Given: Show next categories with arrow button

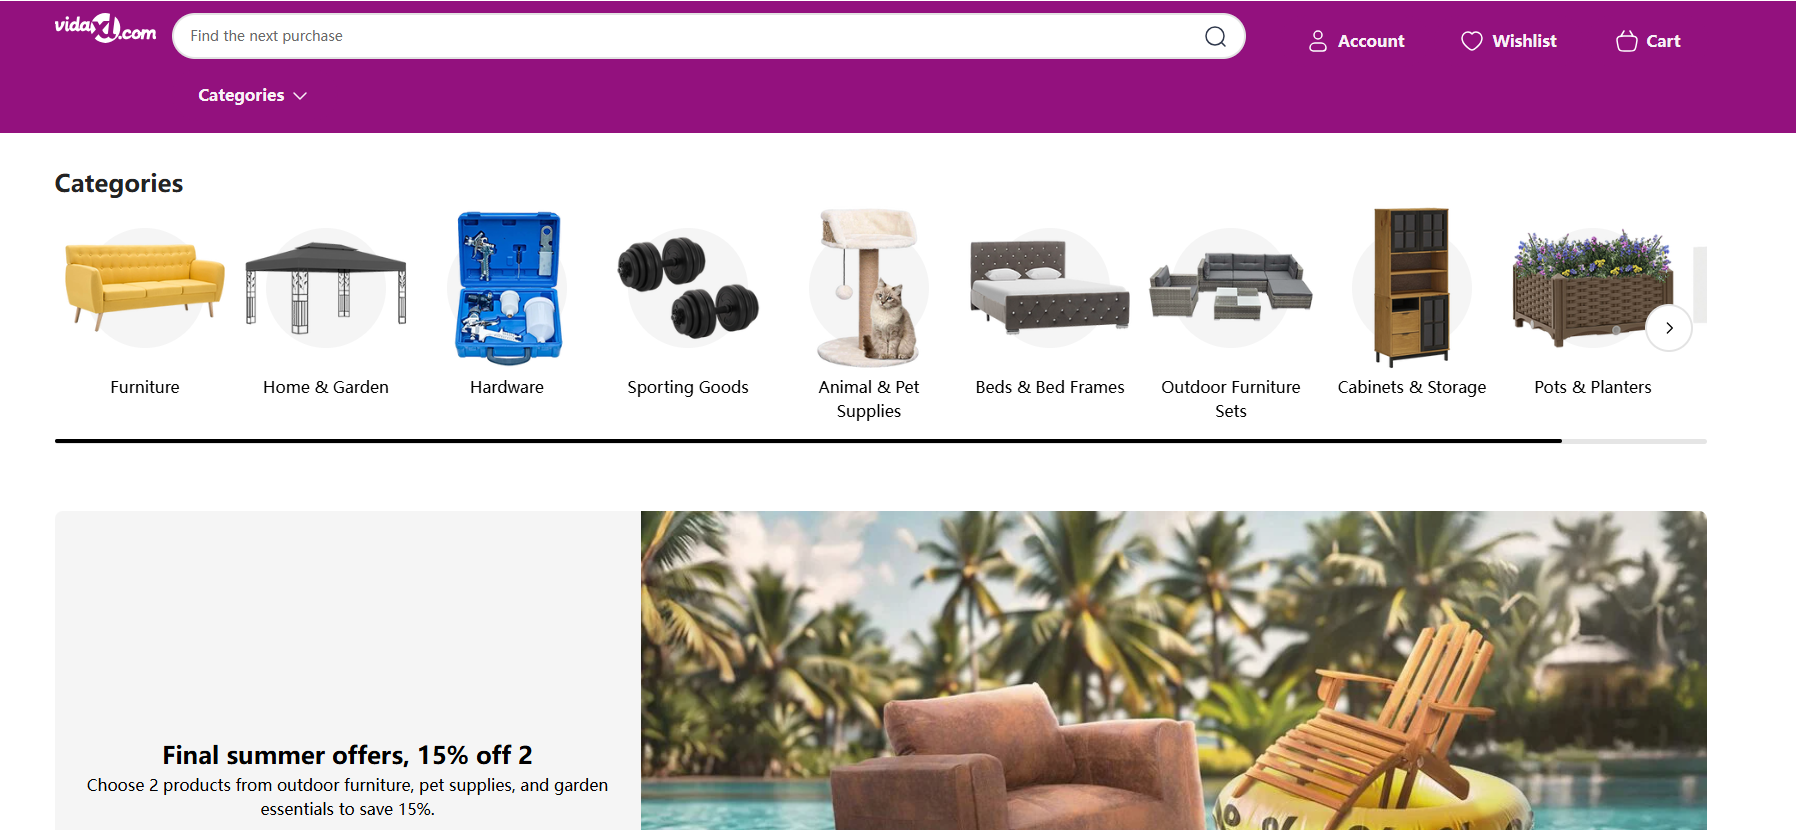Looking at the screenshot, I should (x=1669, y=328).
